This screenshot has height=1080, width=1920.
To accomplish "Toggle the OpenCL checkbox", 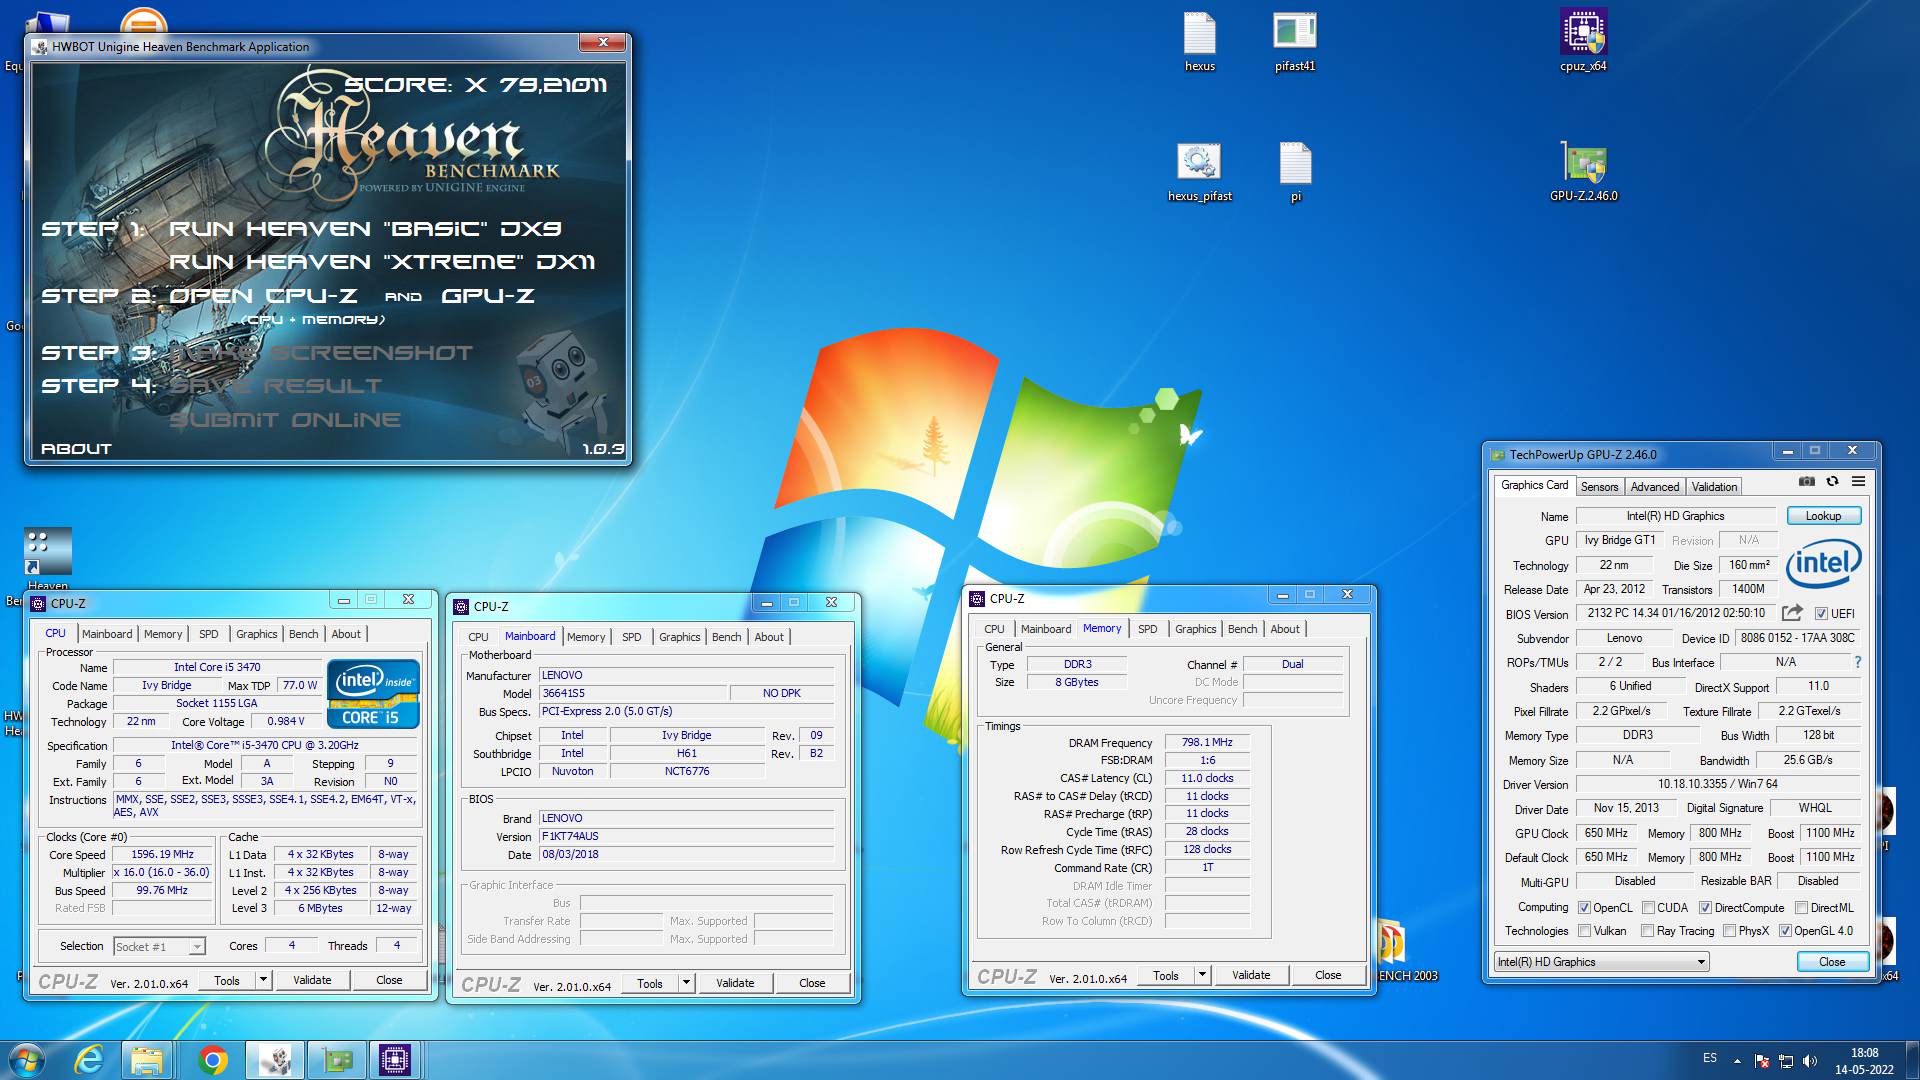I will (1584, 908).
